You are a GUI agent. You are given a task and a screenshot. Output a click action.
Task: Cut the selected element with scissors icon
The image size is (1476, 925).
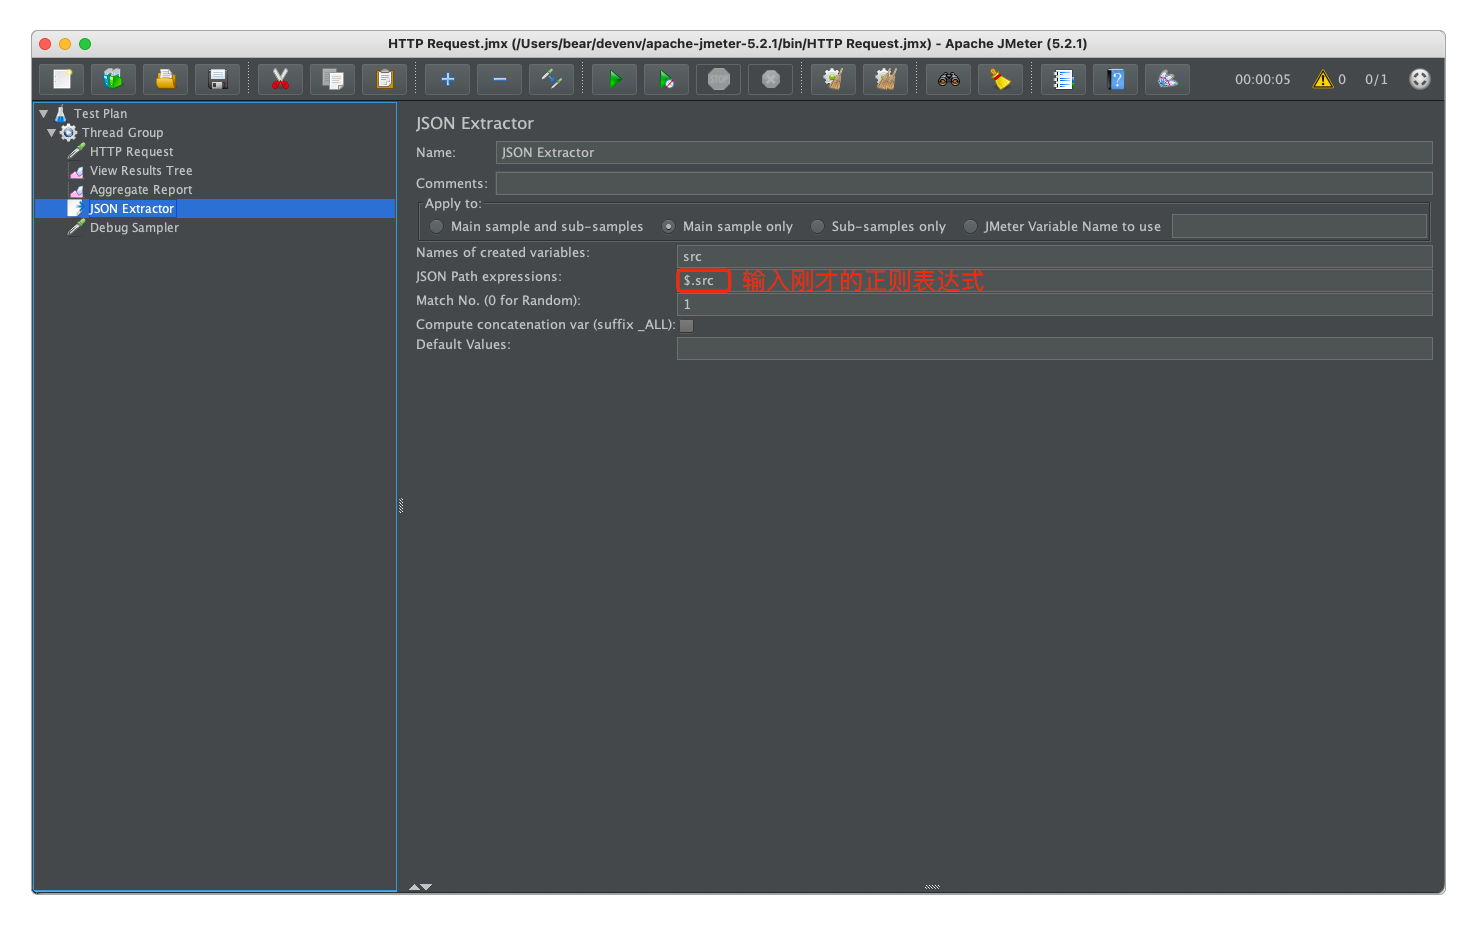click(x=281, y=79)
